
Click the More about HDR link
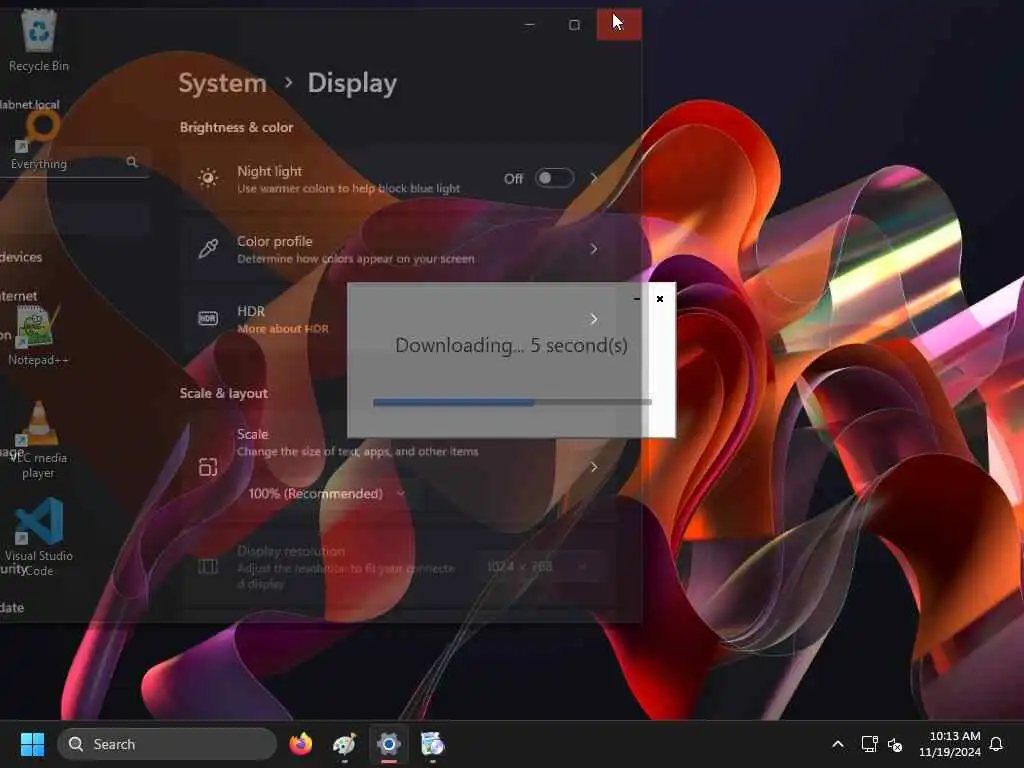coord(283,328)
